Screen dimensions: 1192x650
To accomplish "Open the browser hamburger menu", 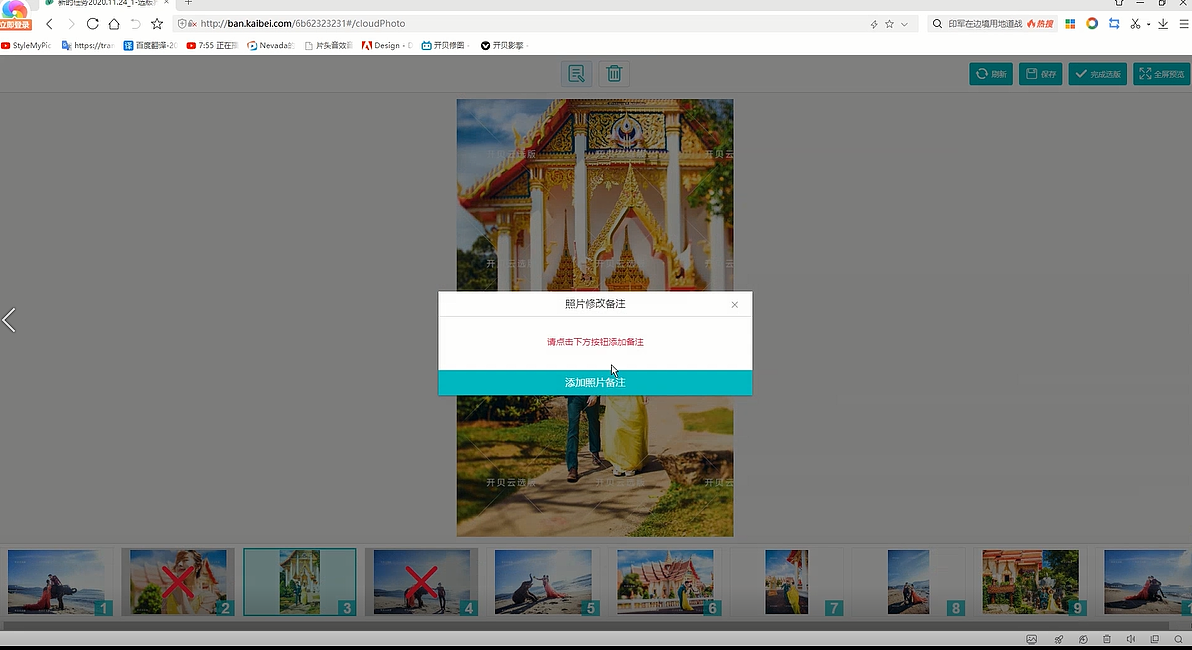I will click(x=1184, y=24).
